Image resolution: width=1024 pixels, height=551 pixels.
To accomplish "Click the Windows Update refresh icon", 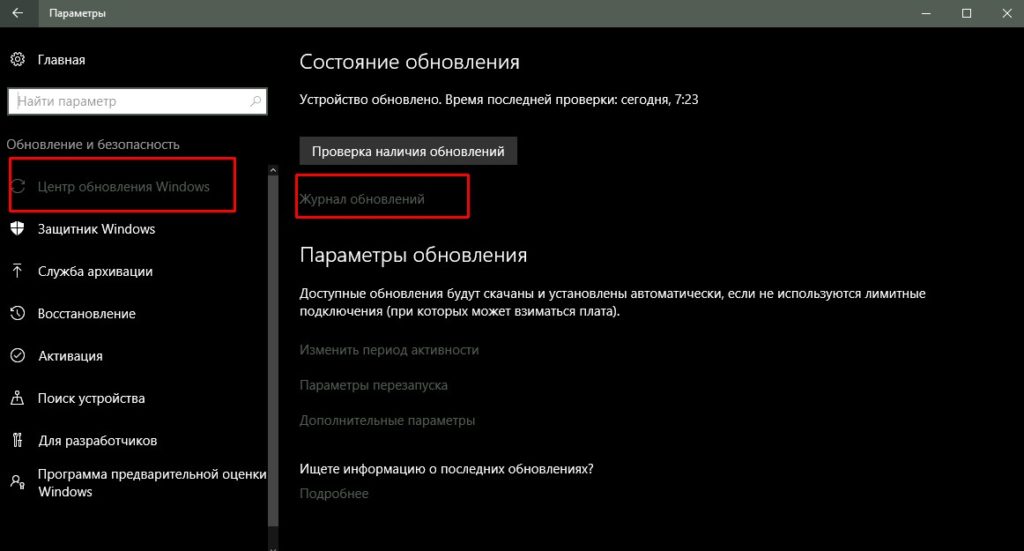I will coord(17,187).
